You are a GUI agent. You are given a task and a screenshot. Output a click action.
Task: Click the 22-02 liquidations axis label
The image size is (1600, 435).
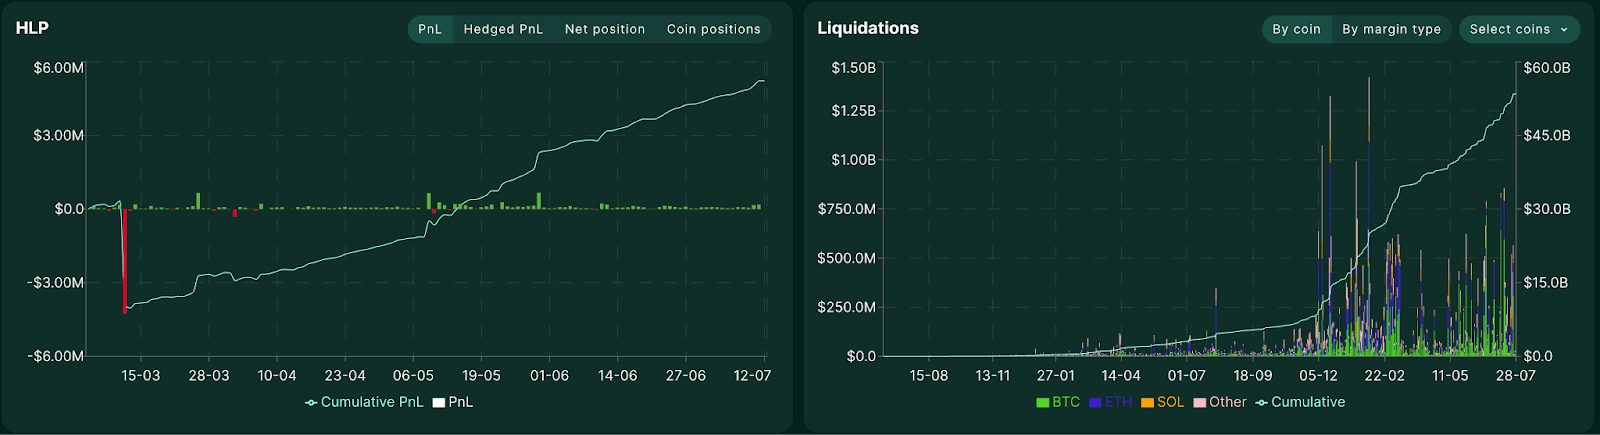coord(1384,376)
